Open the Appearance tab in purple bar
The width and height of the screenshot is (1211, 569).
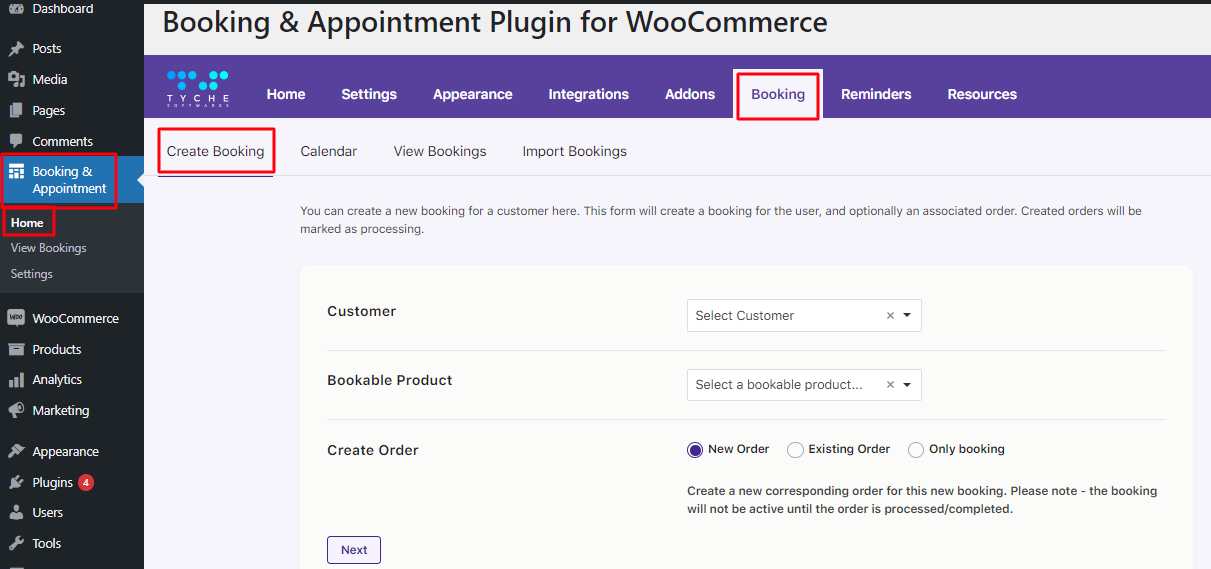coord(473,94)
